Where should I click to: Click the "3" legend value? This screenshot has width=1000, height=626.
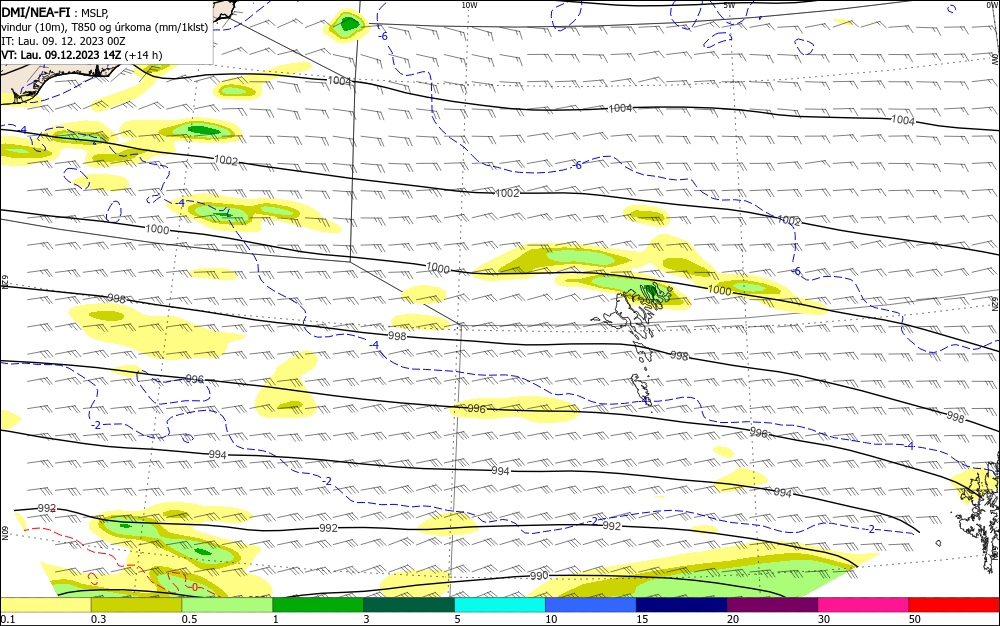coord(366,619)
